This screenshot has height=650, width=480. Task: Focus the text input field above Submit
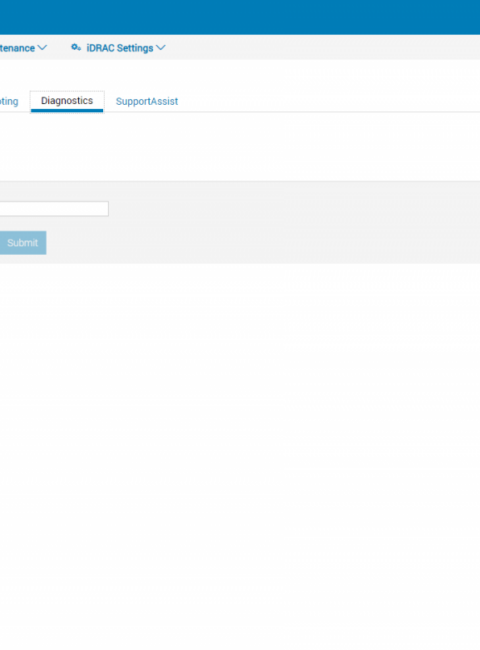[x=54, y=209]
